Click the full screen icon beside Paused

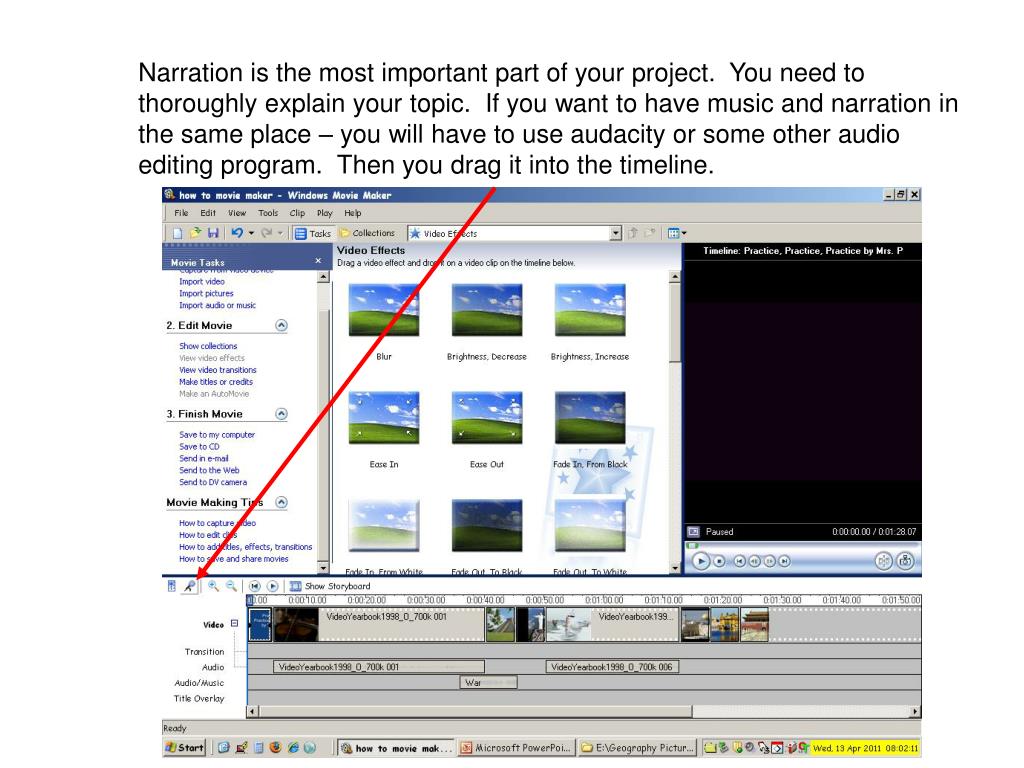pos(694,532)
